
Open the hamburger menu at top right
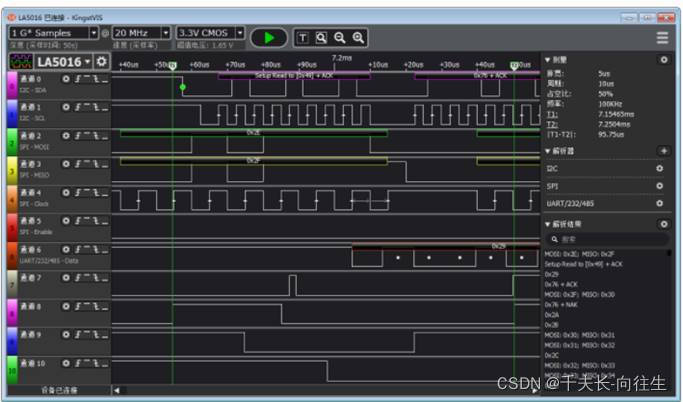pyautogui.click(x=662, y=37)
